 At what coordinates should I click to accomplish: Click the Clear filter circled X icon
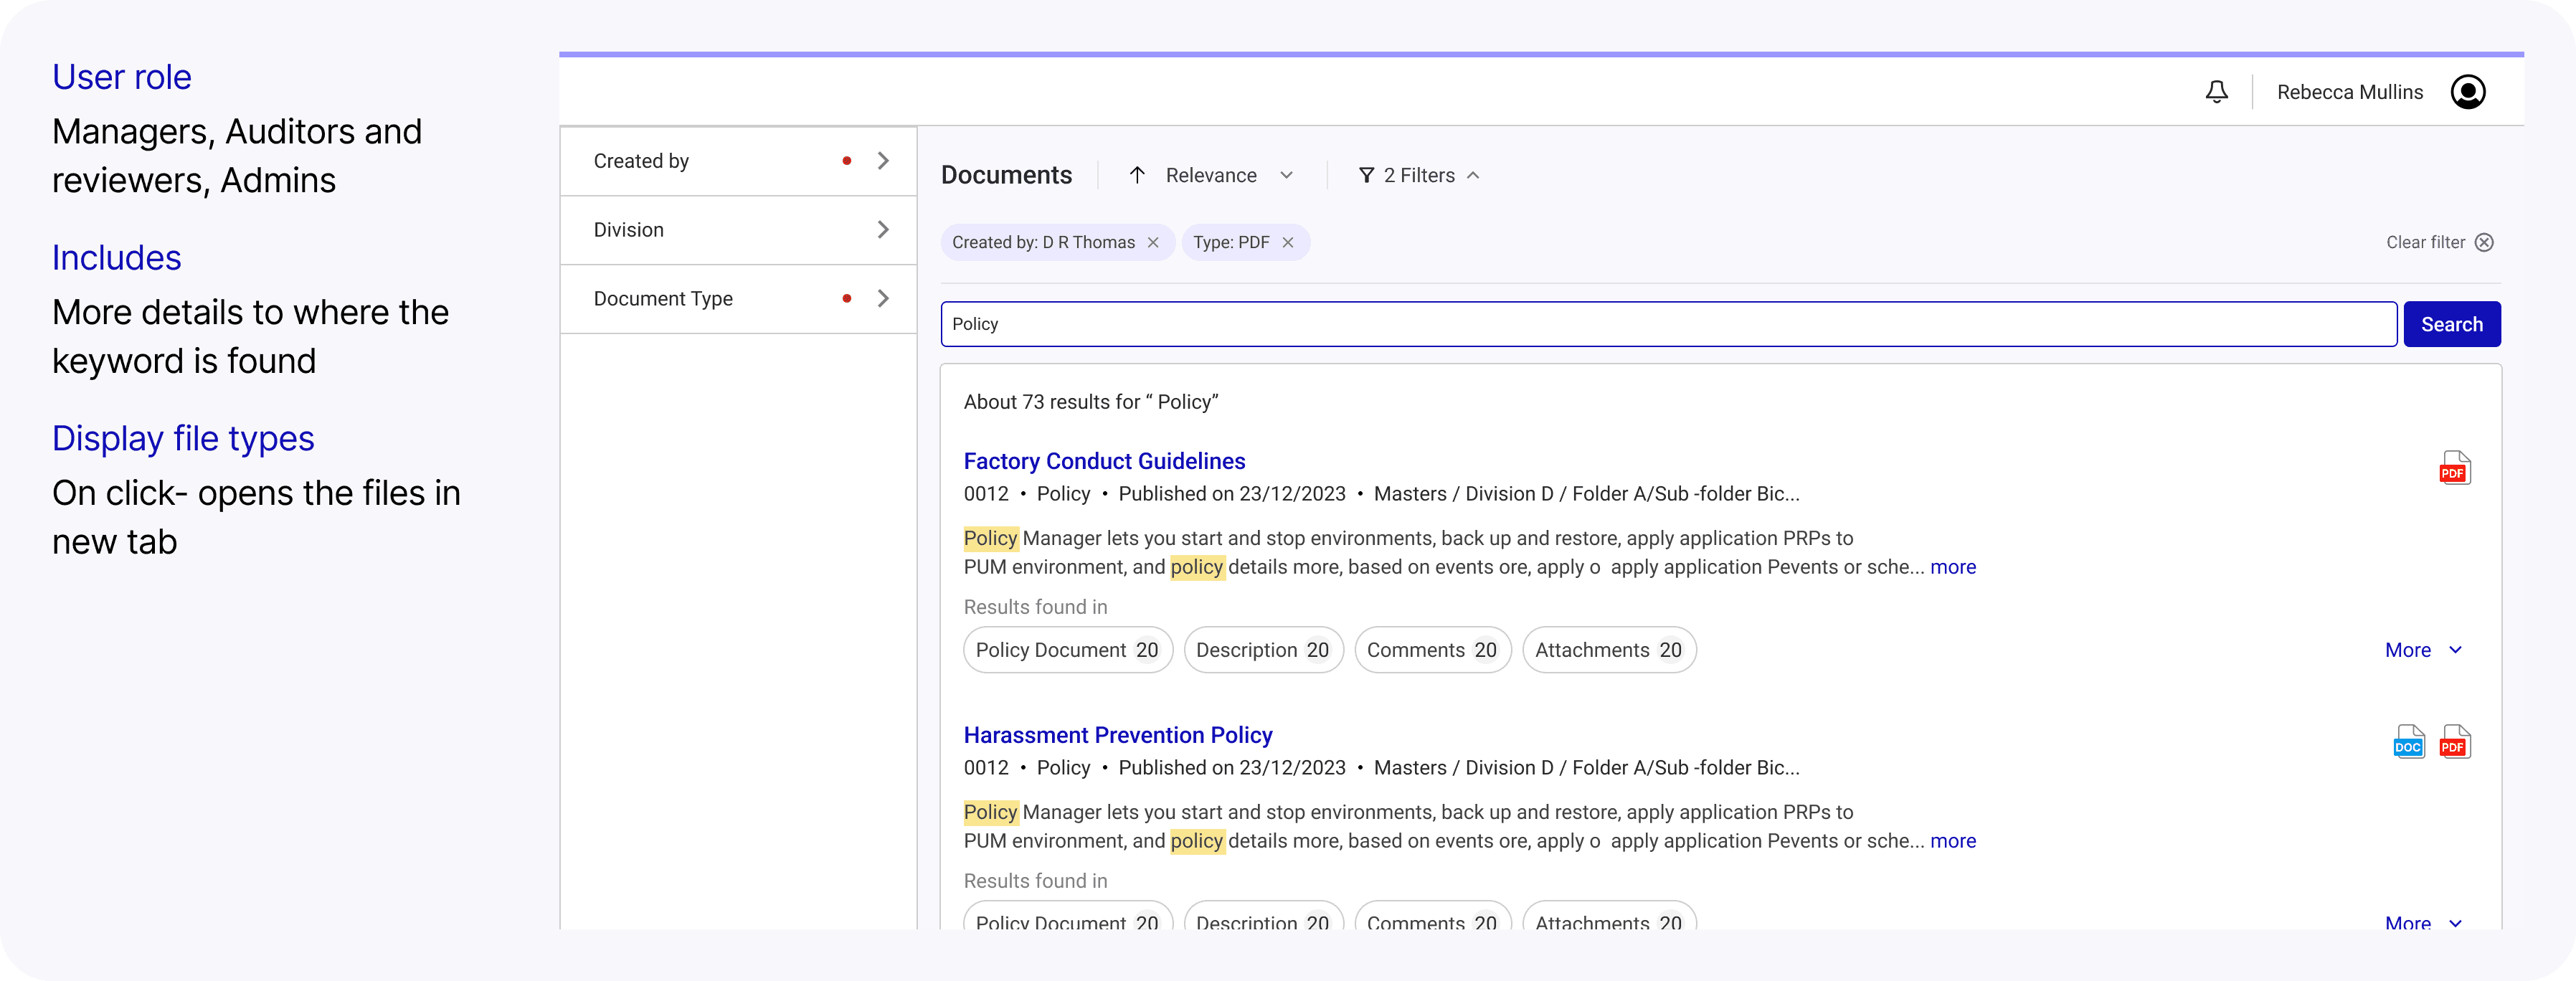tap(2484, 242)
